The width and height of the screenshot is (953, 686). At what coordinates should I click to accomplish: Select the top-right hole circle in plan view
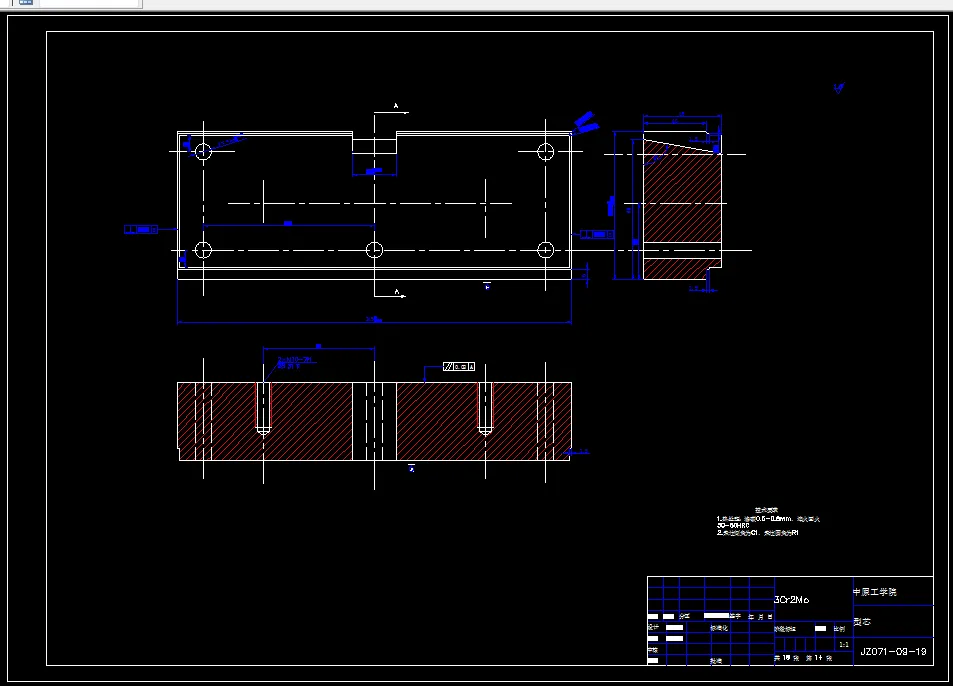(546, 151)
